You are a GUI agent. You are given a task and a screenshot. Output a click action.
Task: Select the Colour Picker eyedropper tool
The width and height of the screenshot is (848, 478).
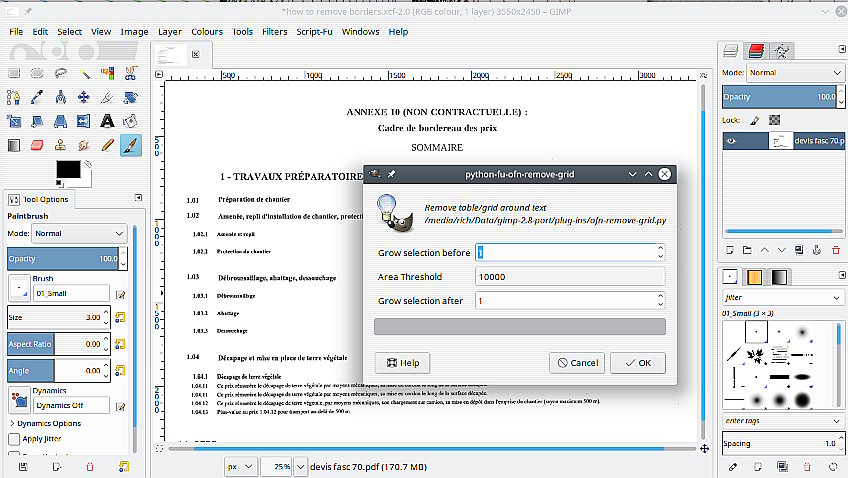(x=37, y=97)
